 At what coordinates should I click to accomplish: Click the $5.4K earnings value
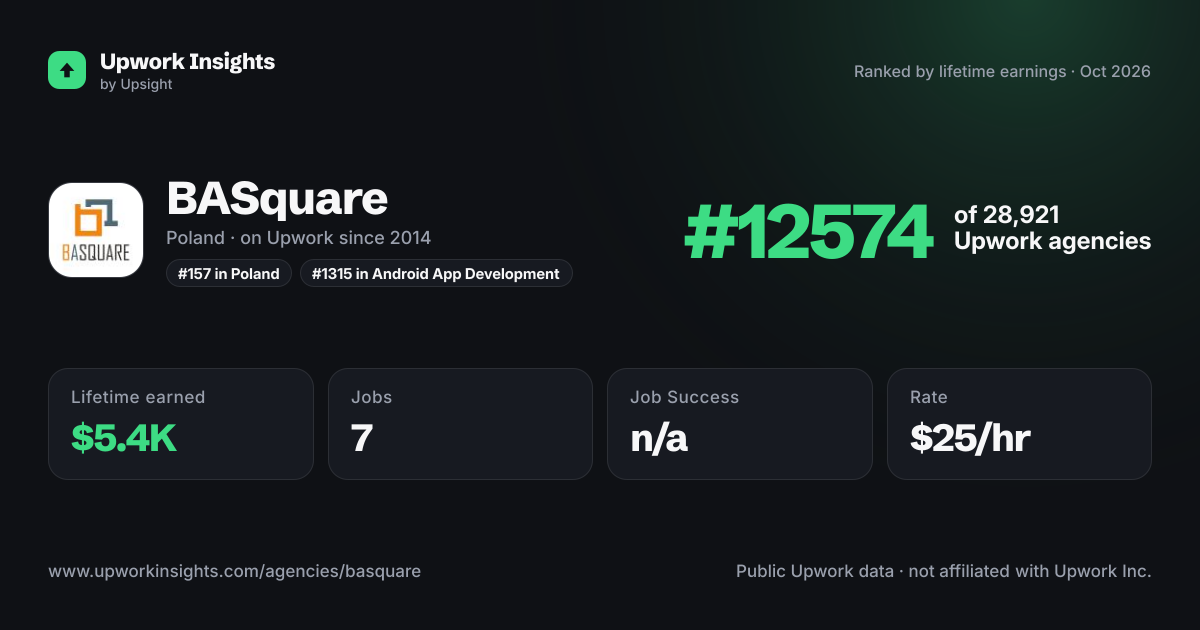[124, 438]
